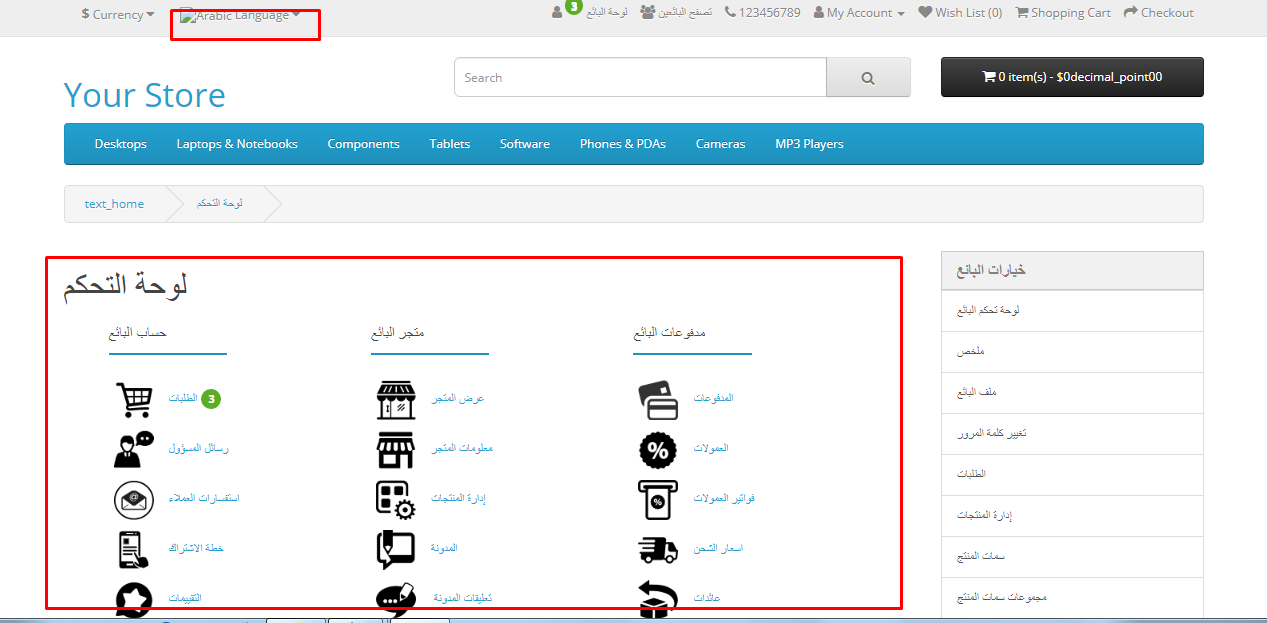The height and width of the screenshot is (623, 1267).
Task: Select تغيير كلمة المرور in the sidebar
Action: click(1072, 434)
